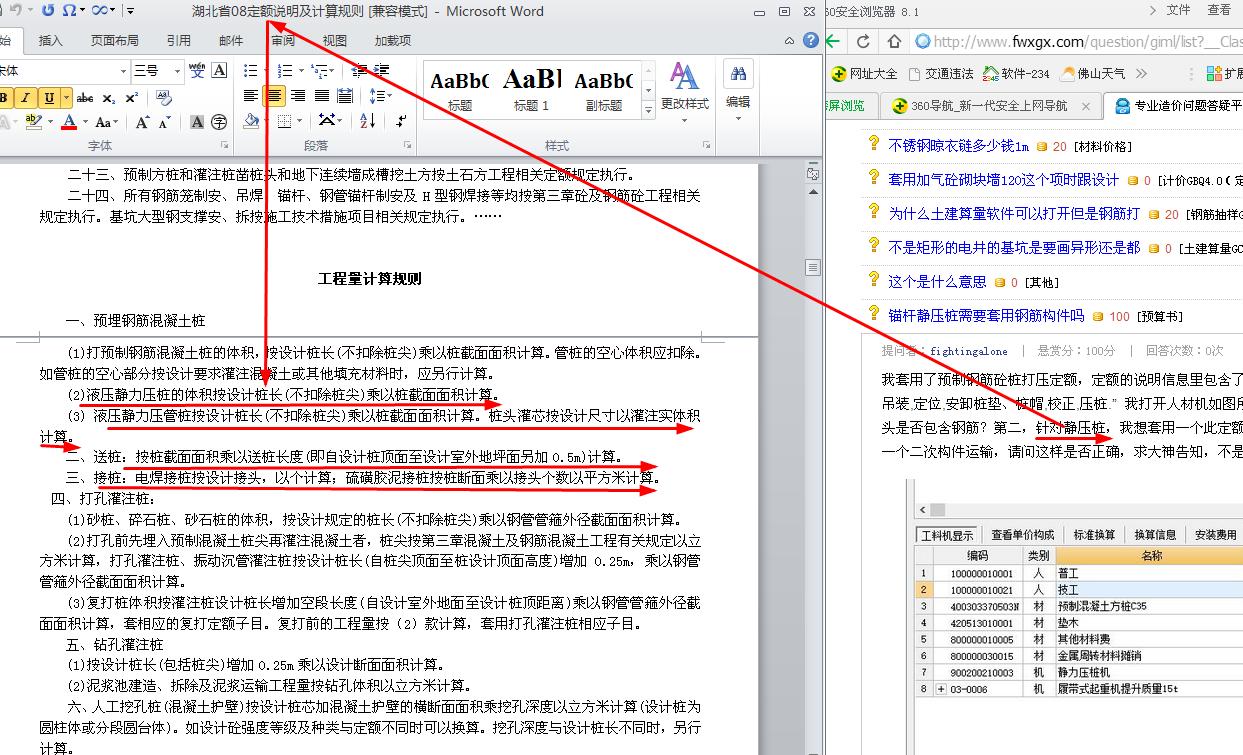The height and width of the screenshot is (755, 1243).
Task: Select the 副标题 style
Action: pyautogui.click(x=603, y=89)
